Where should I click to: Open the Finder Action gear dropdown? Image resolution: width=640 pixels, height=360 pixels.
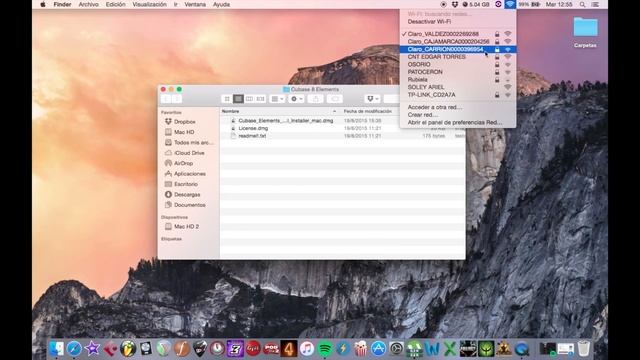[x=296, y=99]
